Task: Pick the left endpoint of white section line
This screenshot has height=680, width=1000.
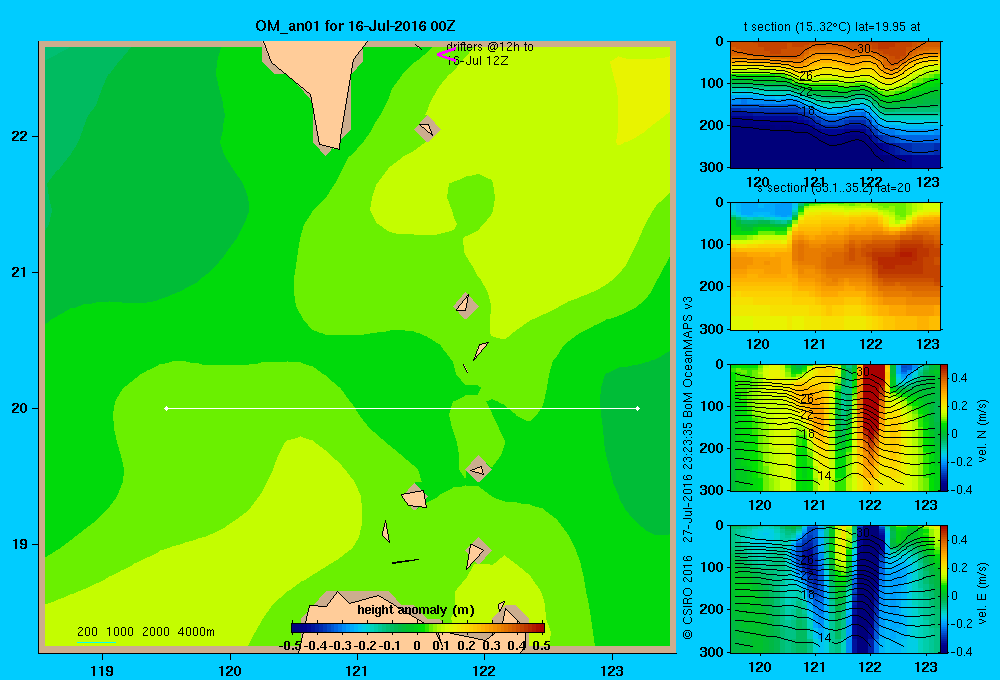Action: point(166,408)
